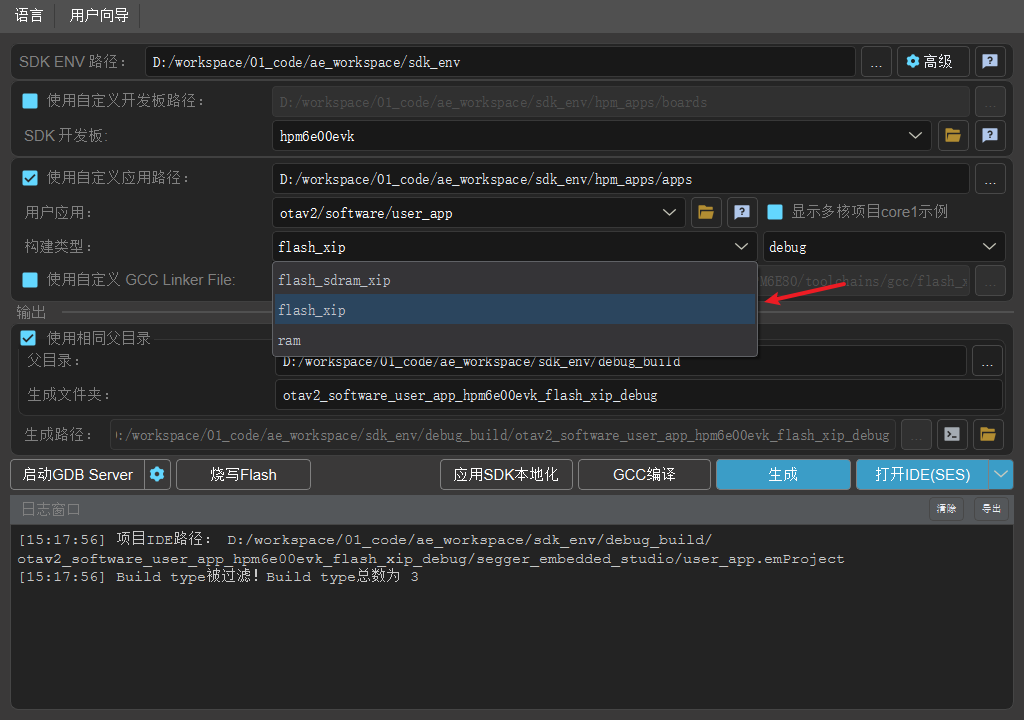
Task: Open the SDK board folder
Action: point(953,136)
